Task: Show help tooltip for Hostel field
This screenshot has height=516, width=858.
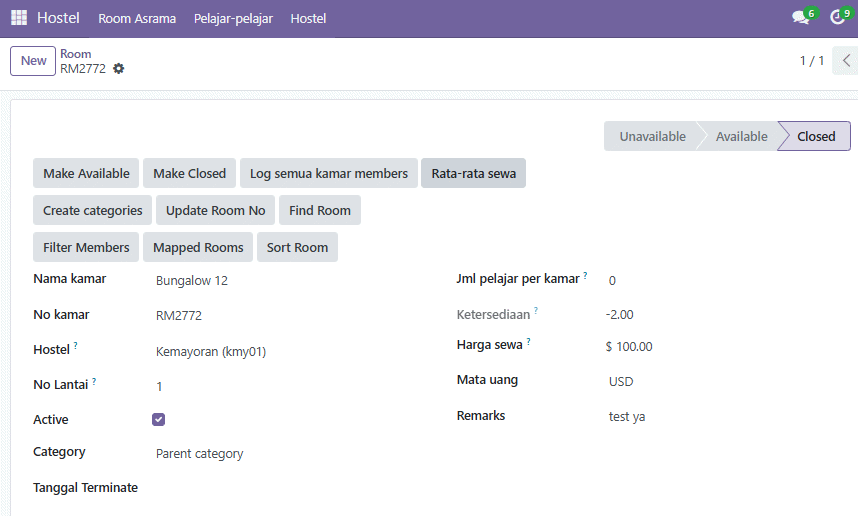Action: point(76,345)
